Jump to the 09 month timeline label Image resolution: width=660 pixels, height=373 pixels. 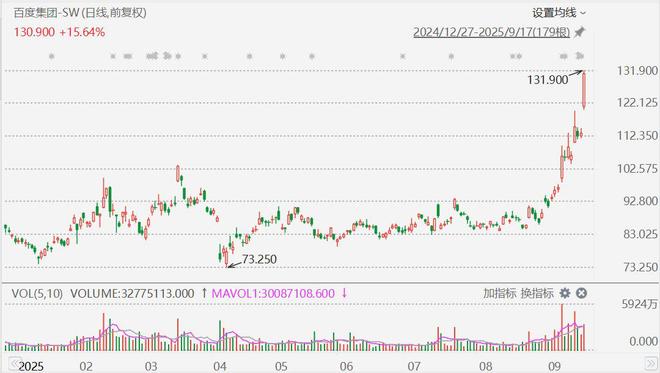coord(554,366)
